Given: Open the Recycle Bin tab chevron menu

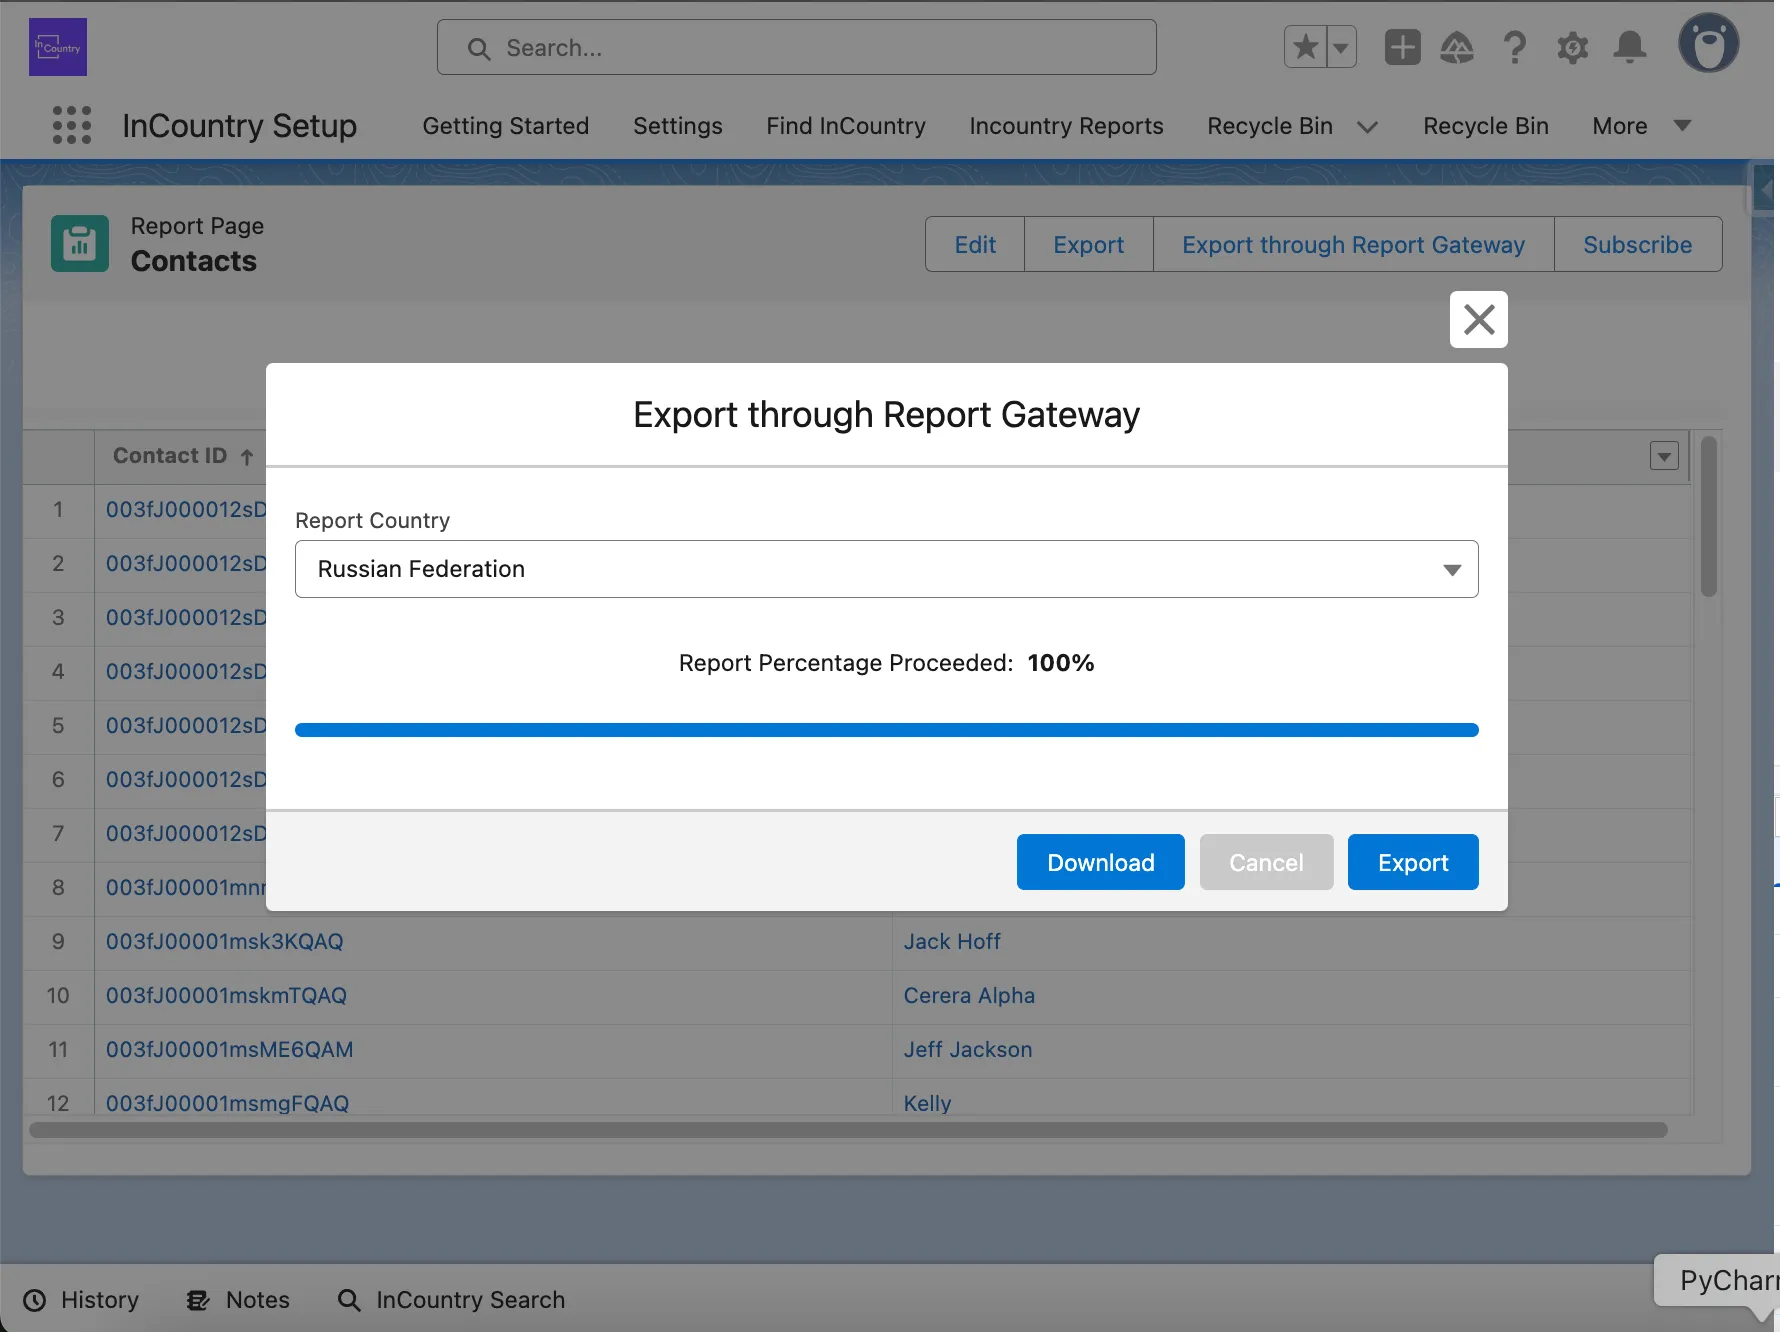Looking at the screenshot, I should pos(1367,127).
